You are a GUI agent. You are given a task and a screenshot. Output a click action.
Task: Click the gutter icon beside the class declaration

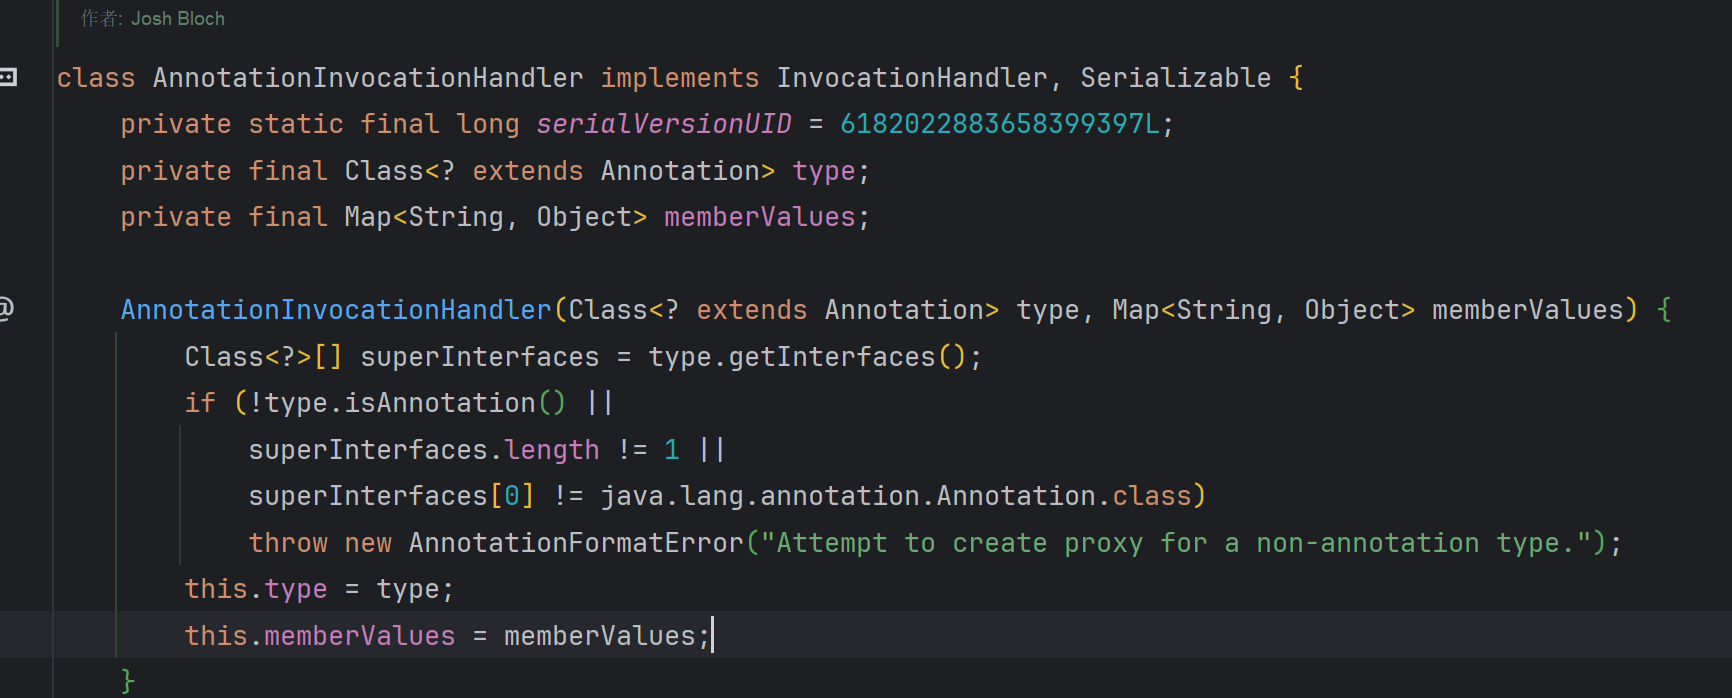coord(8,77)
